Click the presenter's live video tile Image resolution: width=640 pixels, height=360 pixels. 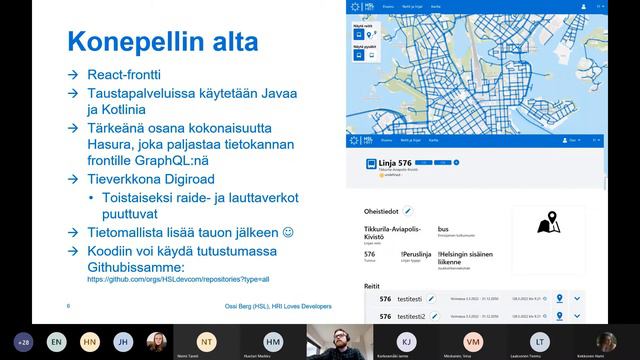[340, 342]
